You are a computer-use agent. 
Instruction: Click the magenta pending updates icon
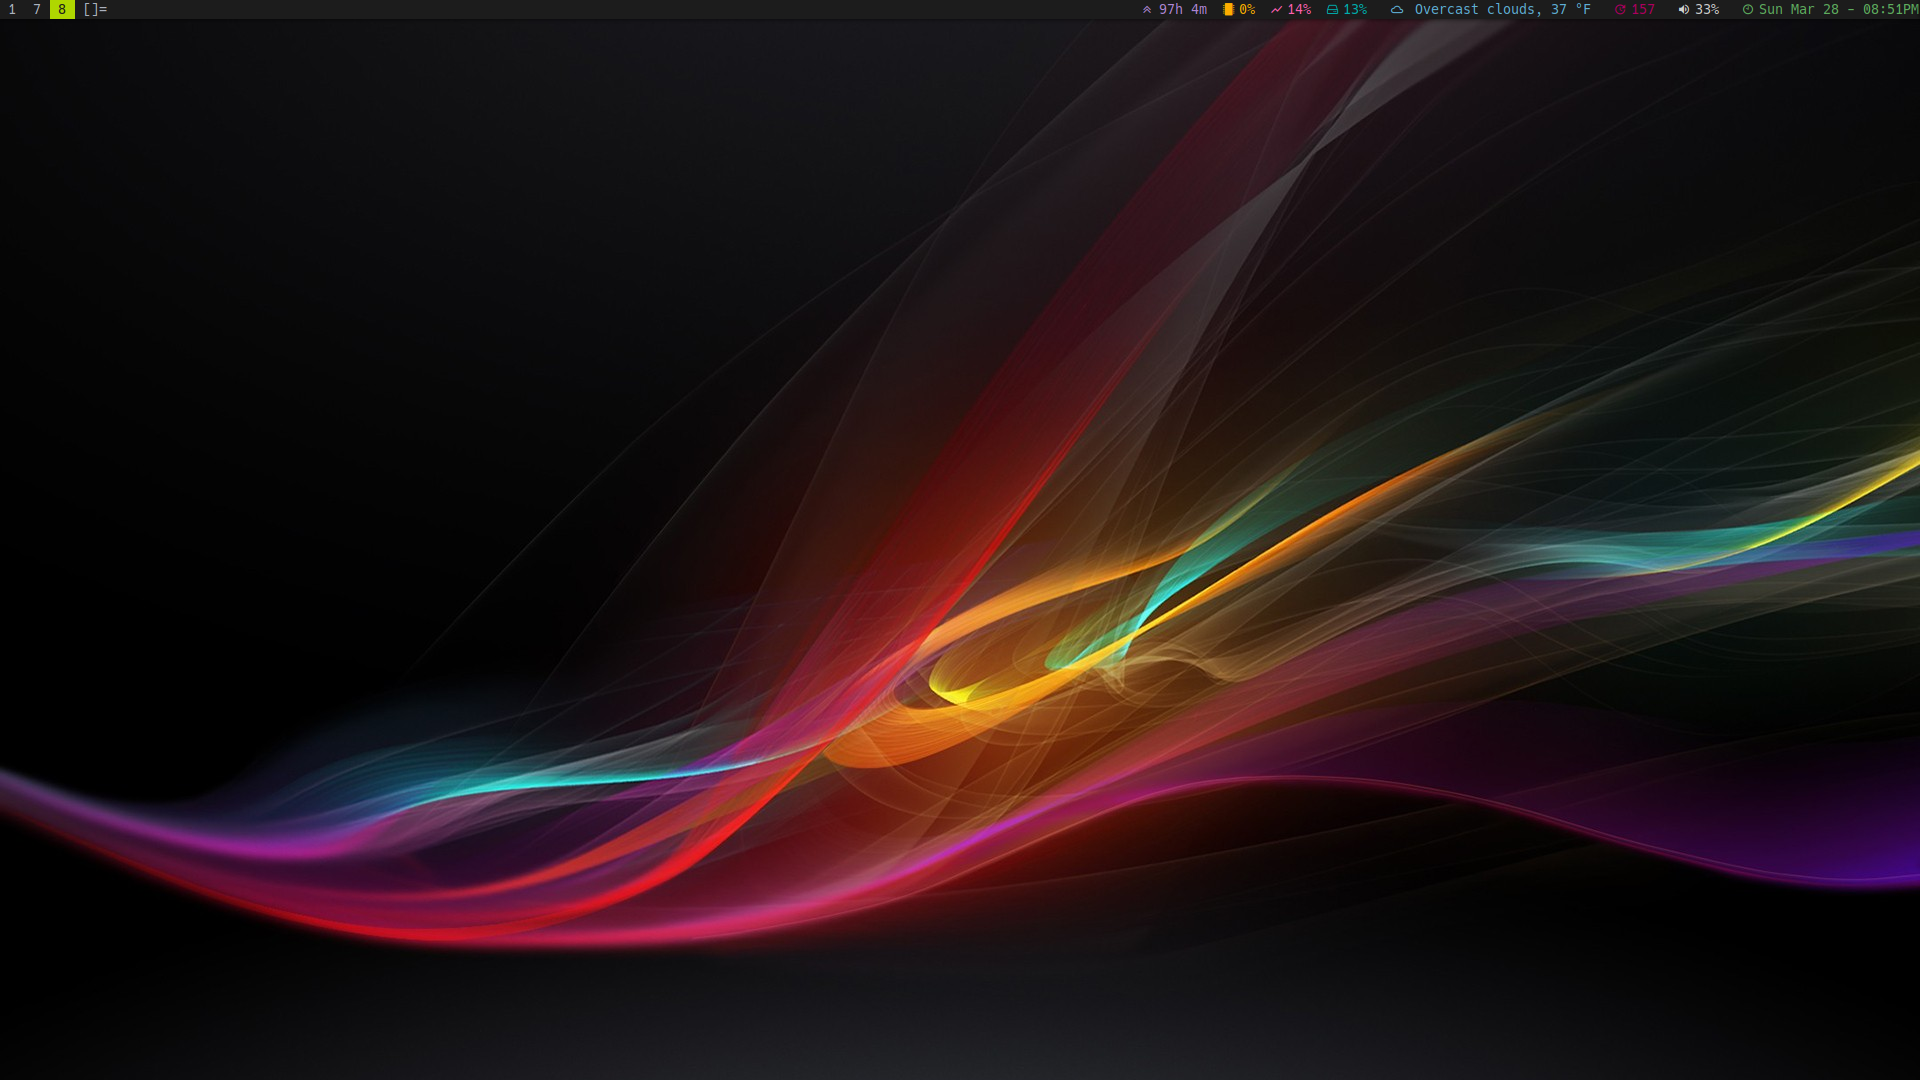point(1620,9)
